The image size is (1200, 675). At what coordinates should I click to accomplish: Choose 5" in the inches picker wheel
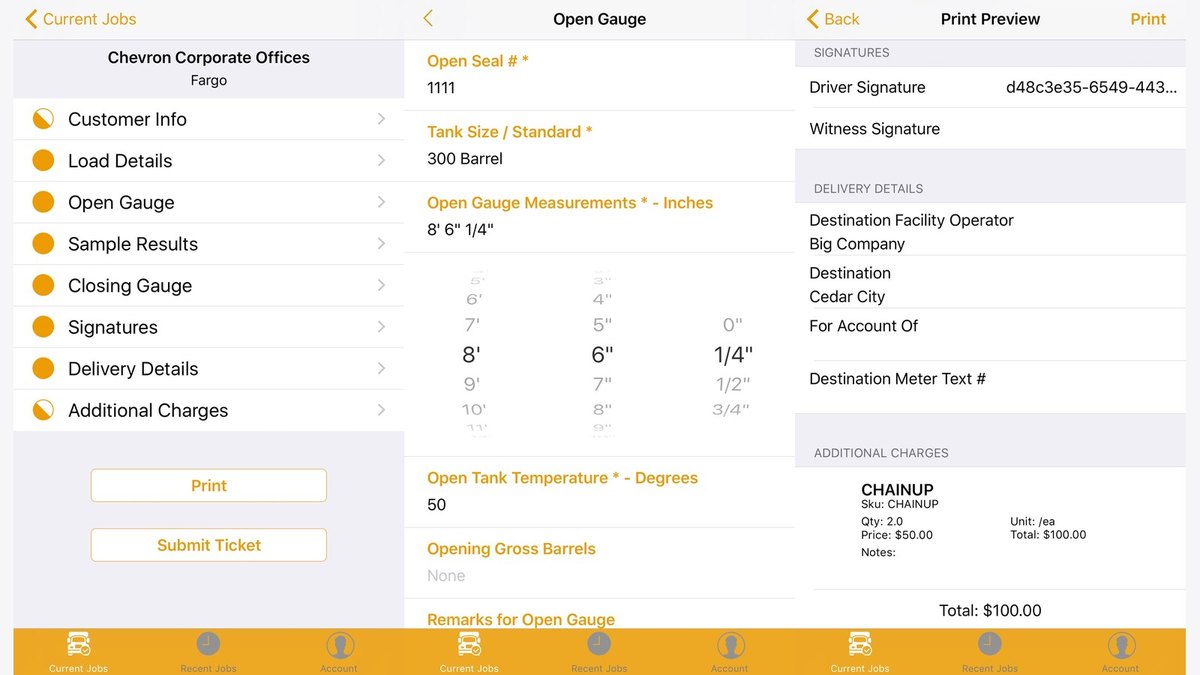coord(602,325)
